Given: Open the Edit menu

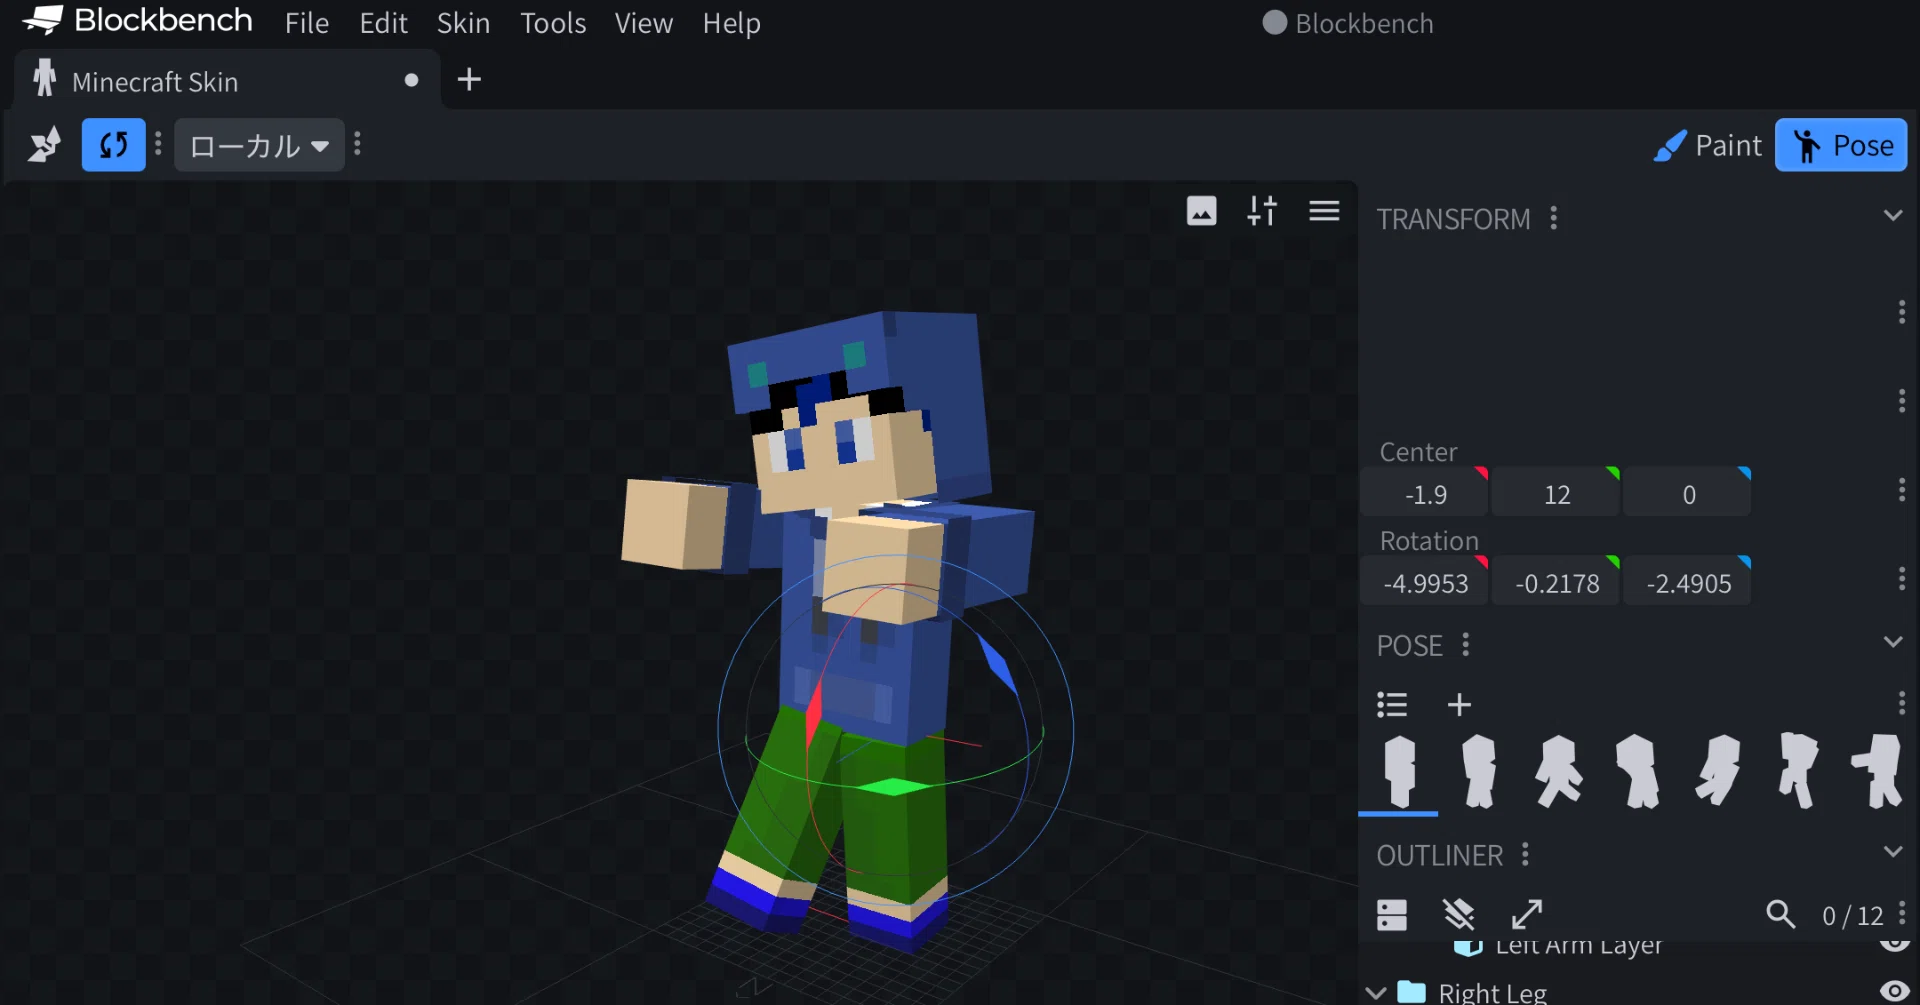Looking at the screenshot, I should pyautogui.click(x=383, y=23).
